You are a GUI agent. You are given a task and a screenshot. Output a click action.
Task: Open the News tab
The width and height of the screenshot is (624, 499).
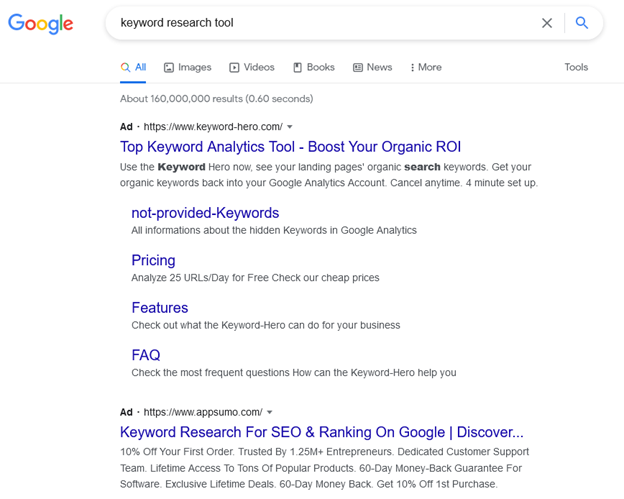[x=372, y=67]
